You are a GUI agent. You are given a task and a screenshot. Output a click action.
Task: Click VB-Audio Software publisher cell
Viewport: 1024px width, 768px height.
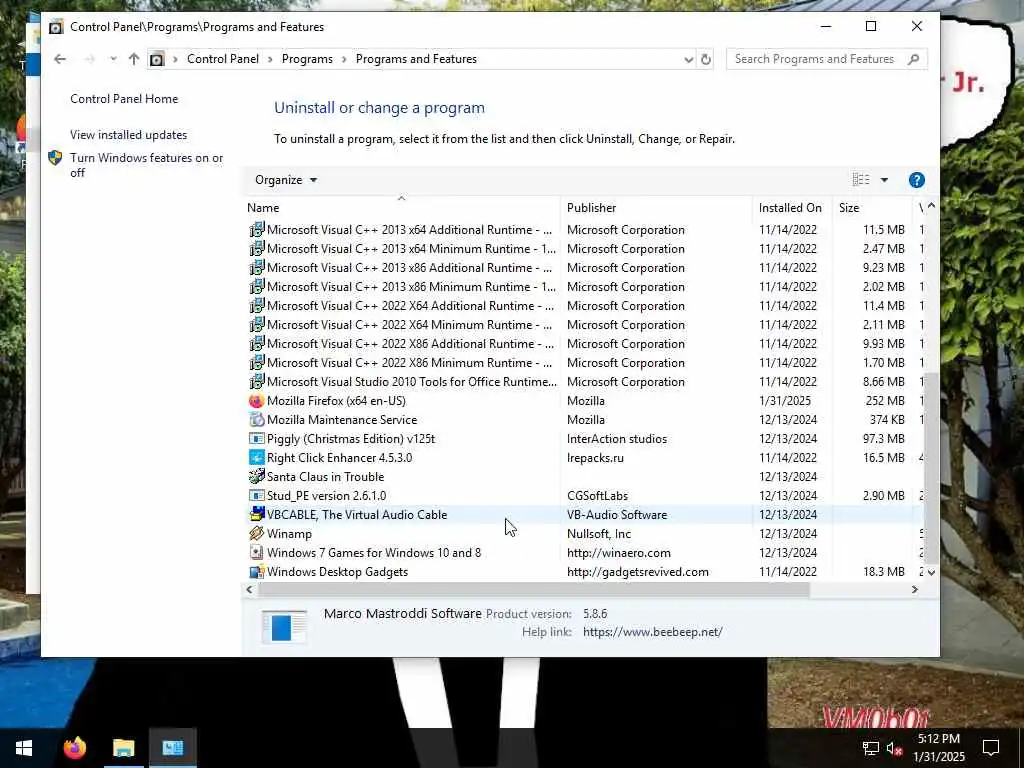616,515
